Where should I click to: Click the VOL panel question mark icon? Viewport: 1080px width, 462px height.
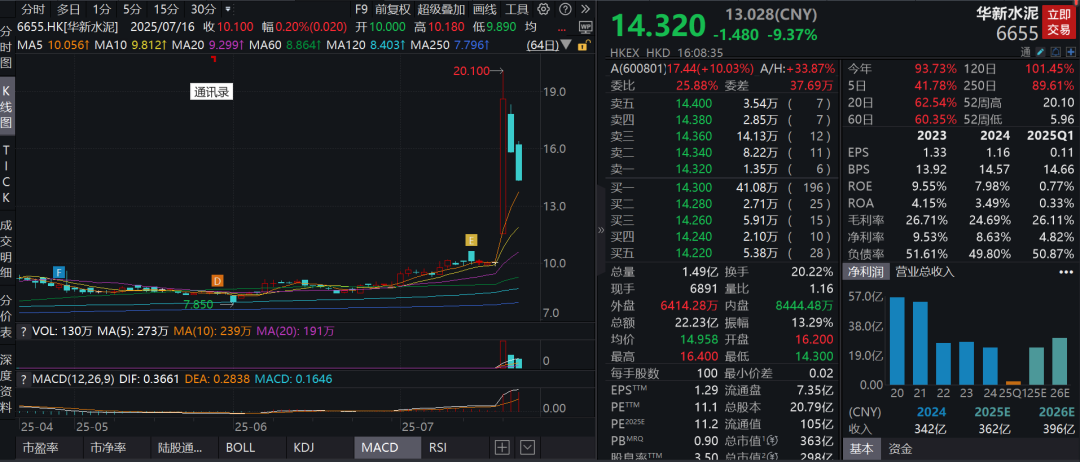[24, 331]
